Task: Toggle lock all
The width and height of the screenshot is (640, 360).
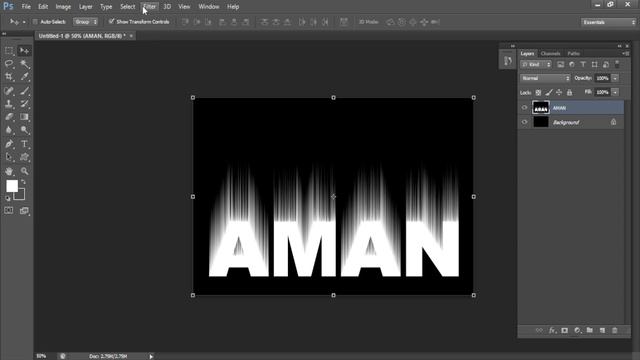Action: coord(569,93)
